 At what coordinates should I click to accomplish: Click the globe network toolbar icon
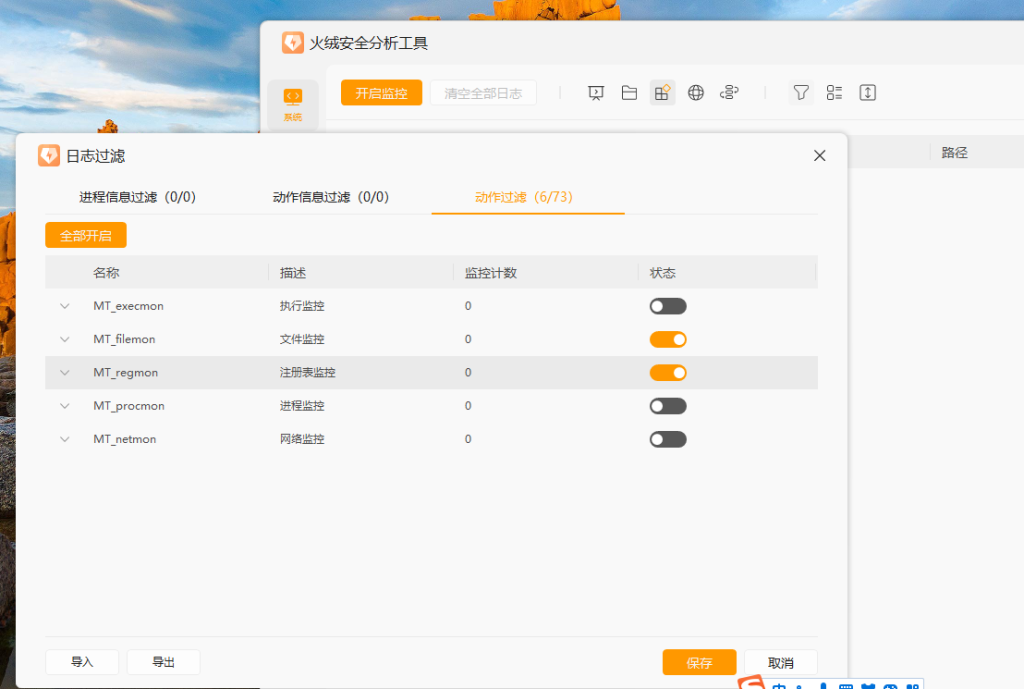tap(696, 93)
